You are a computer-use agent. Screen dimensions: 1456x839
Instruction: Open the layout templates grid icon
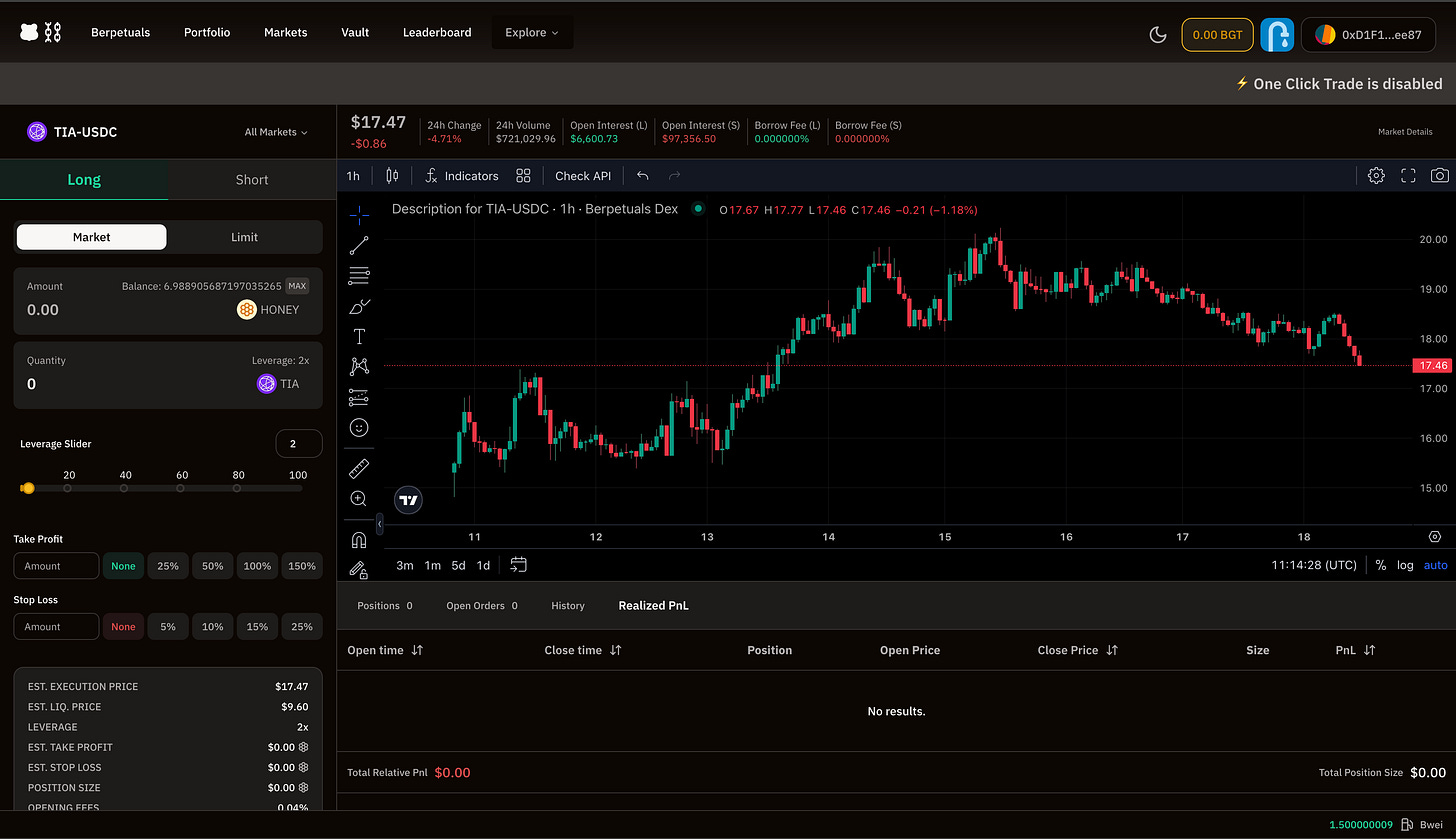coord(523,175)
